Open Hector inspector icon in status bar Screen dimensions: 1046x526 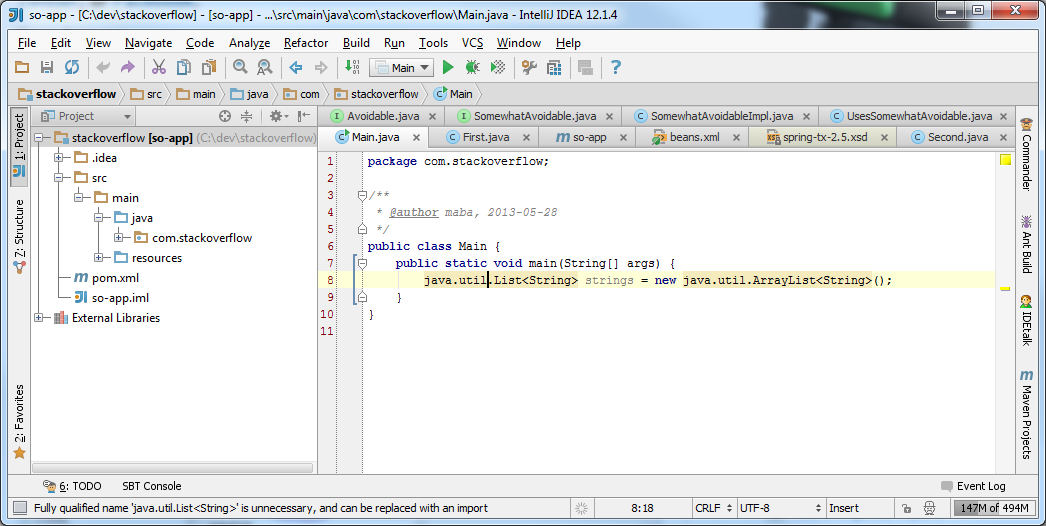coord(929,509)
